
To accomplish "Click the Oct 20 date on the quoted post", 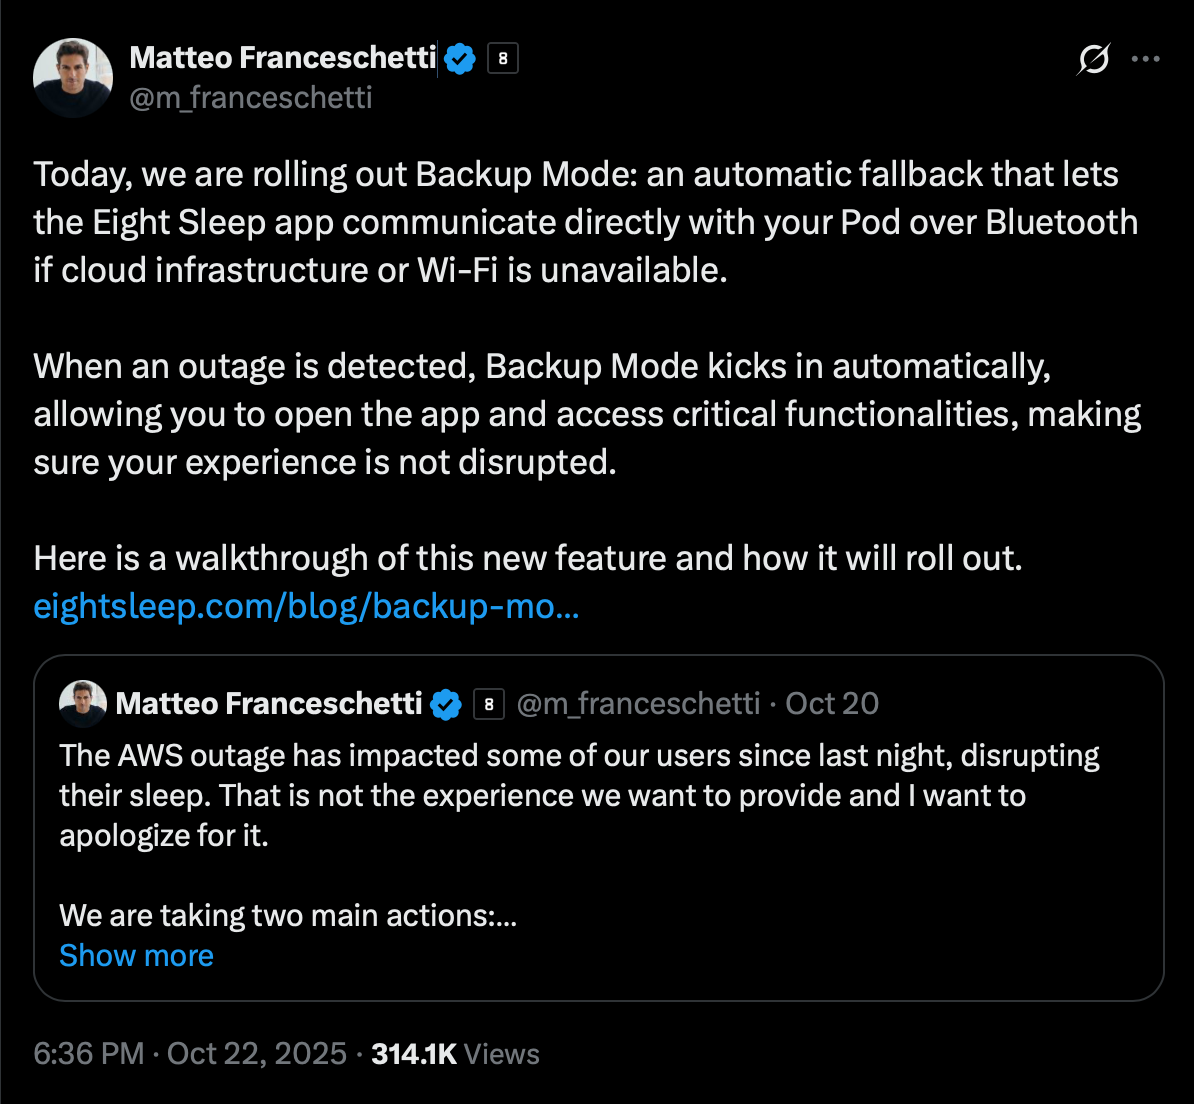I will (832, 704).
